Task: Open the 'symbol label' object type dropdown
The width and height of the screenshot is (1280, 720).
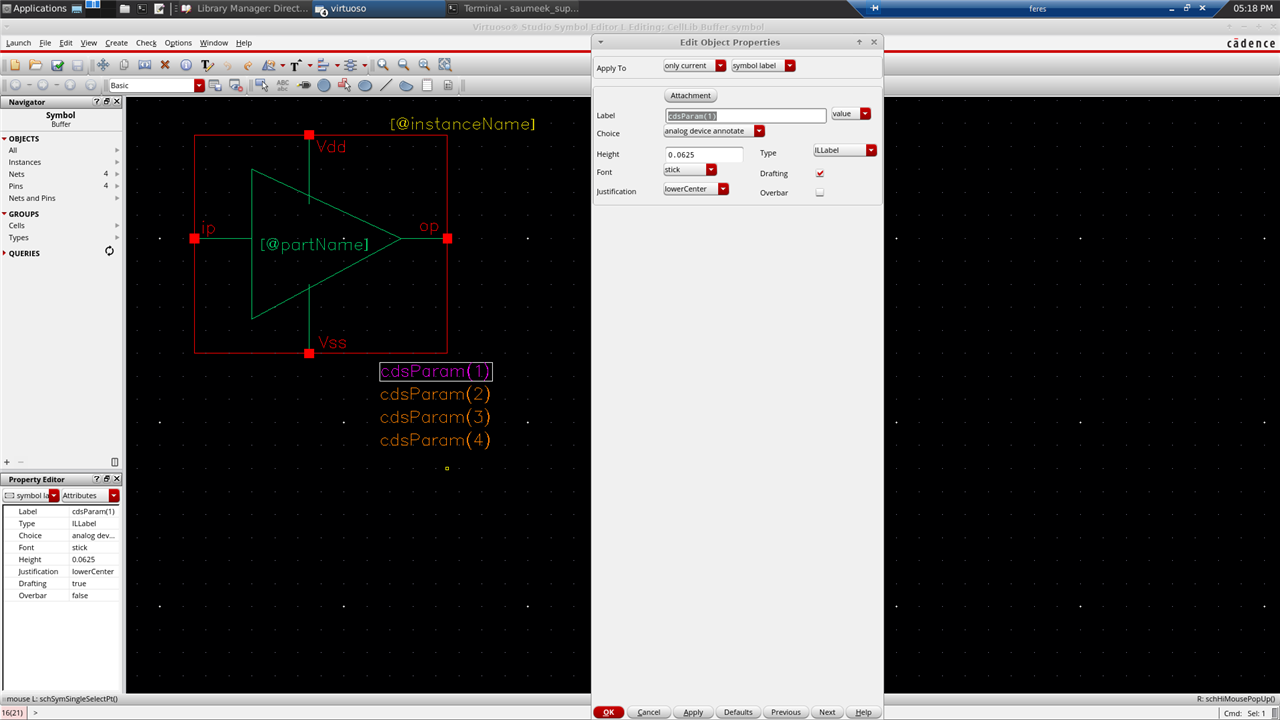Action: coord(763,66)
